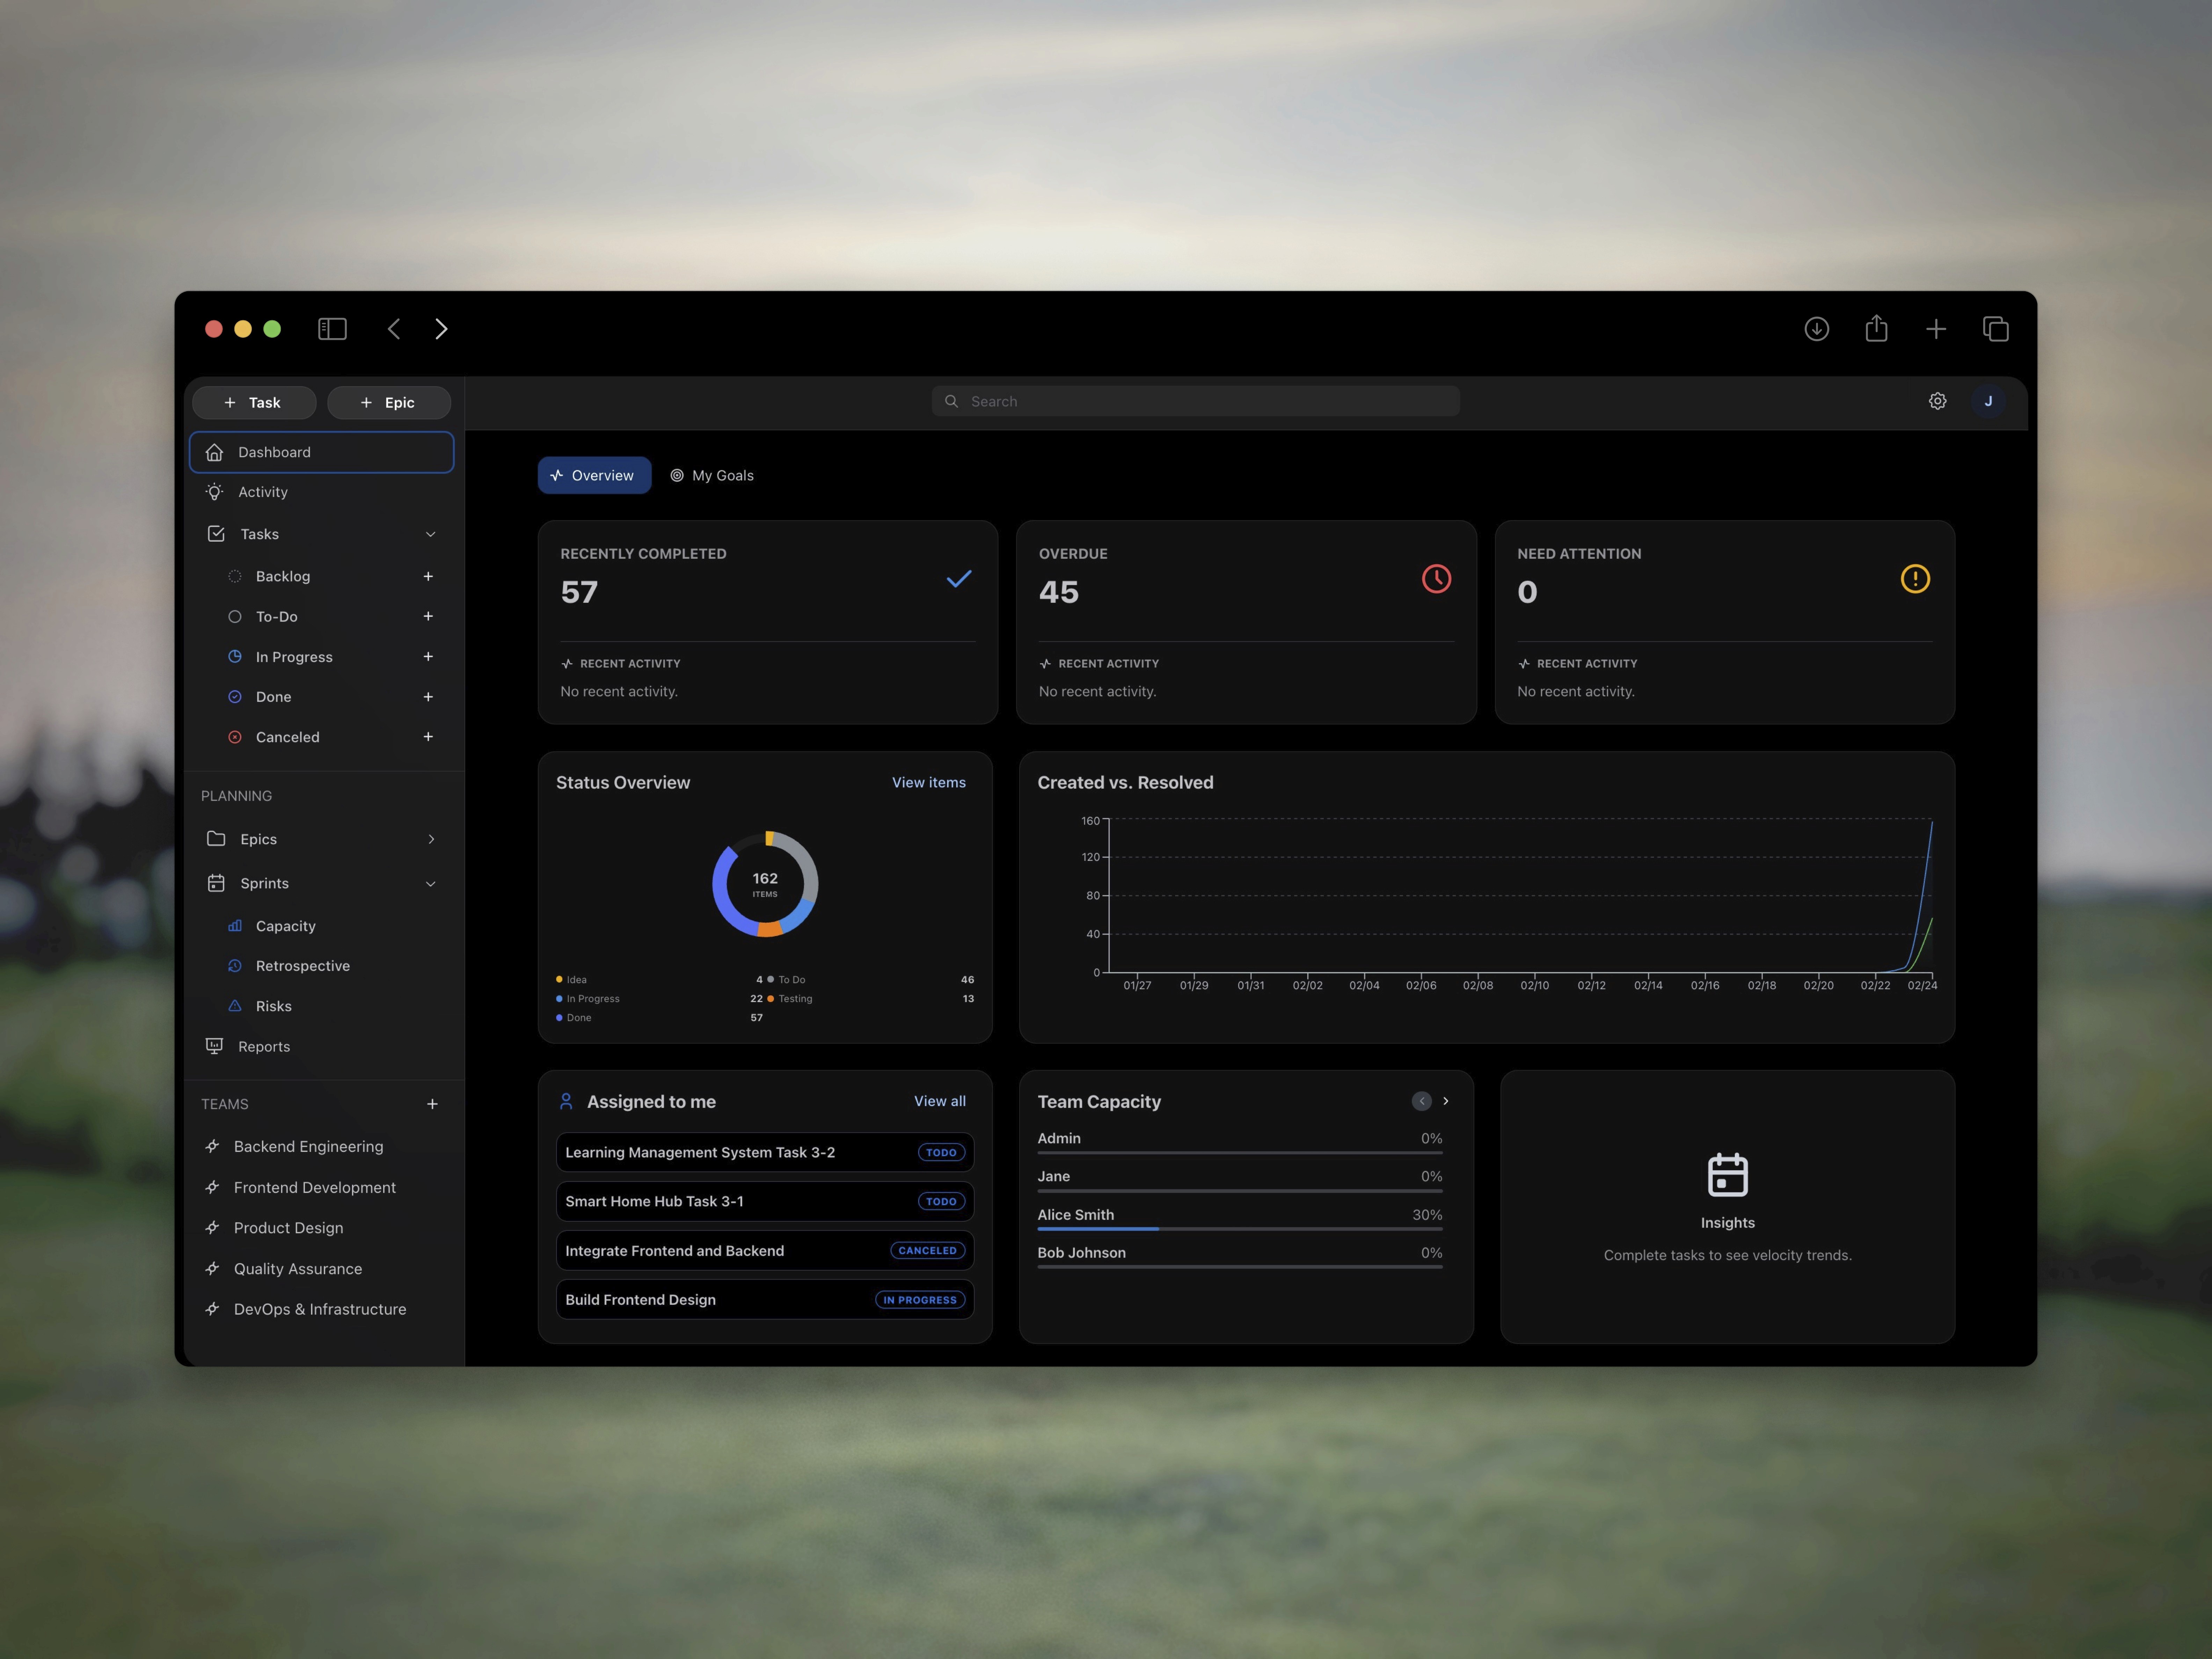Click the share icon in toolbar
Viewport: 2212px width, 1659px height.
(1876, 329)
